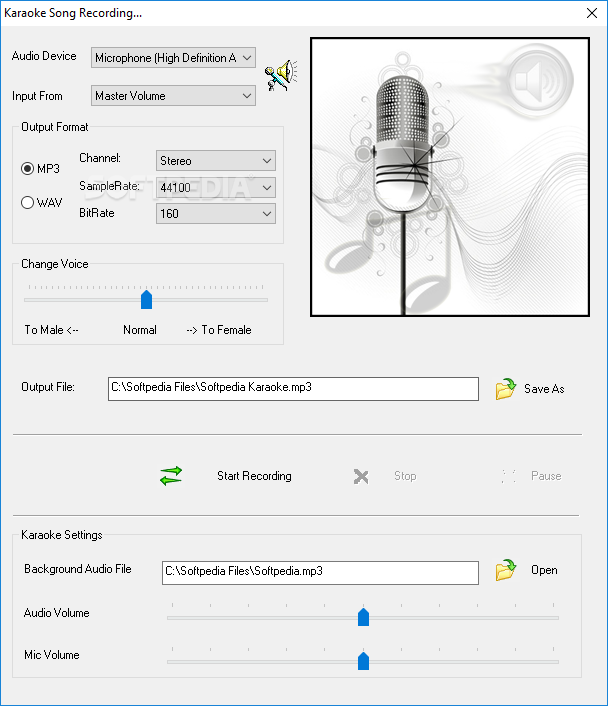Screen dimensions: 608x706
Task: Open the Input From dropdown
Action: (173, 95)
